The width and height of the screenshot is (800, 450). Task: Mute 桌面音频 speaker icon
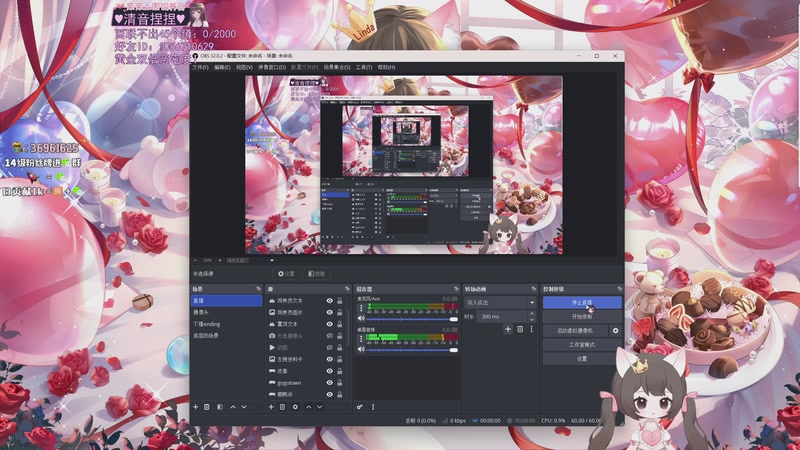coord(361,349)
